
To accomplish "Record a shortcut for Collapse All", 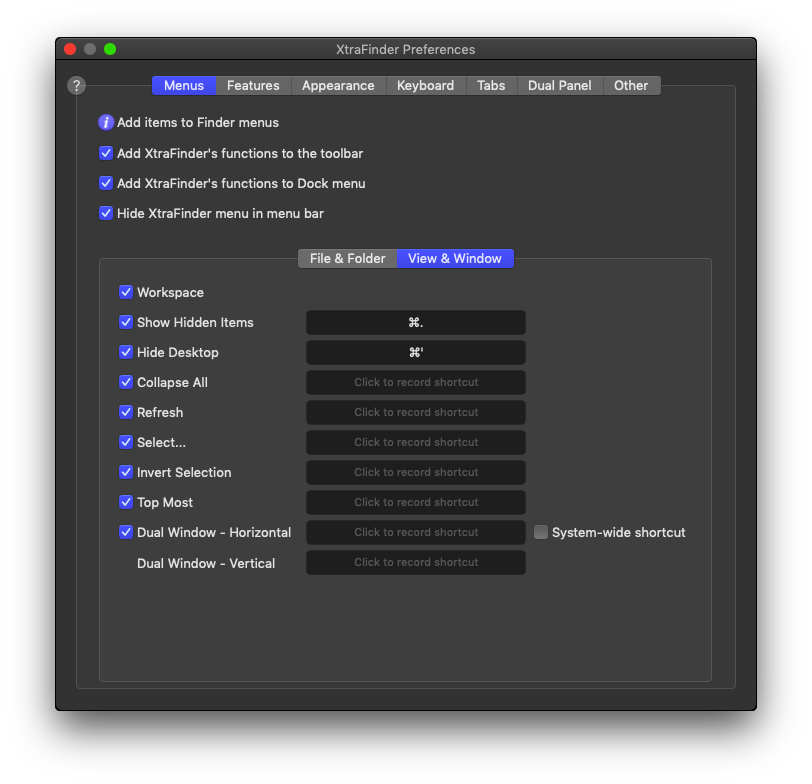I will click(x=416, y=383).
